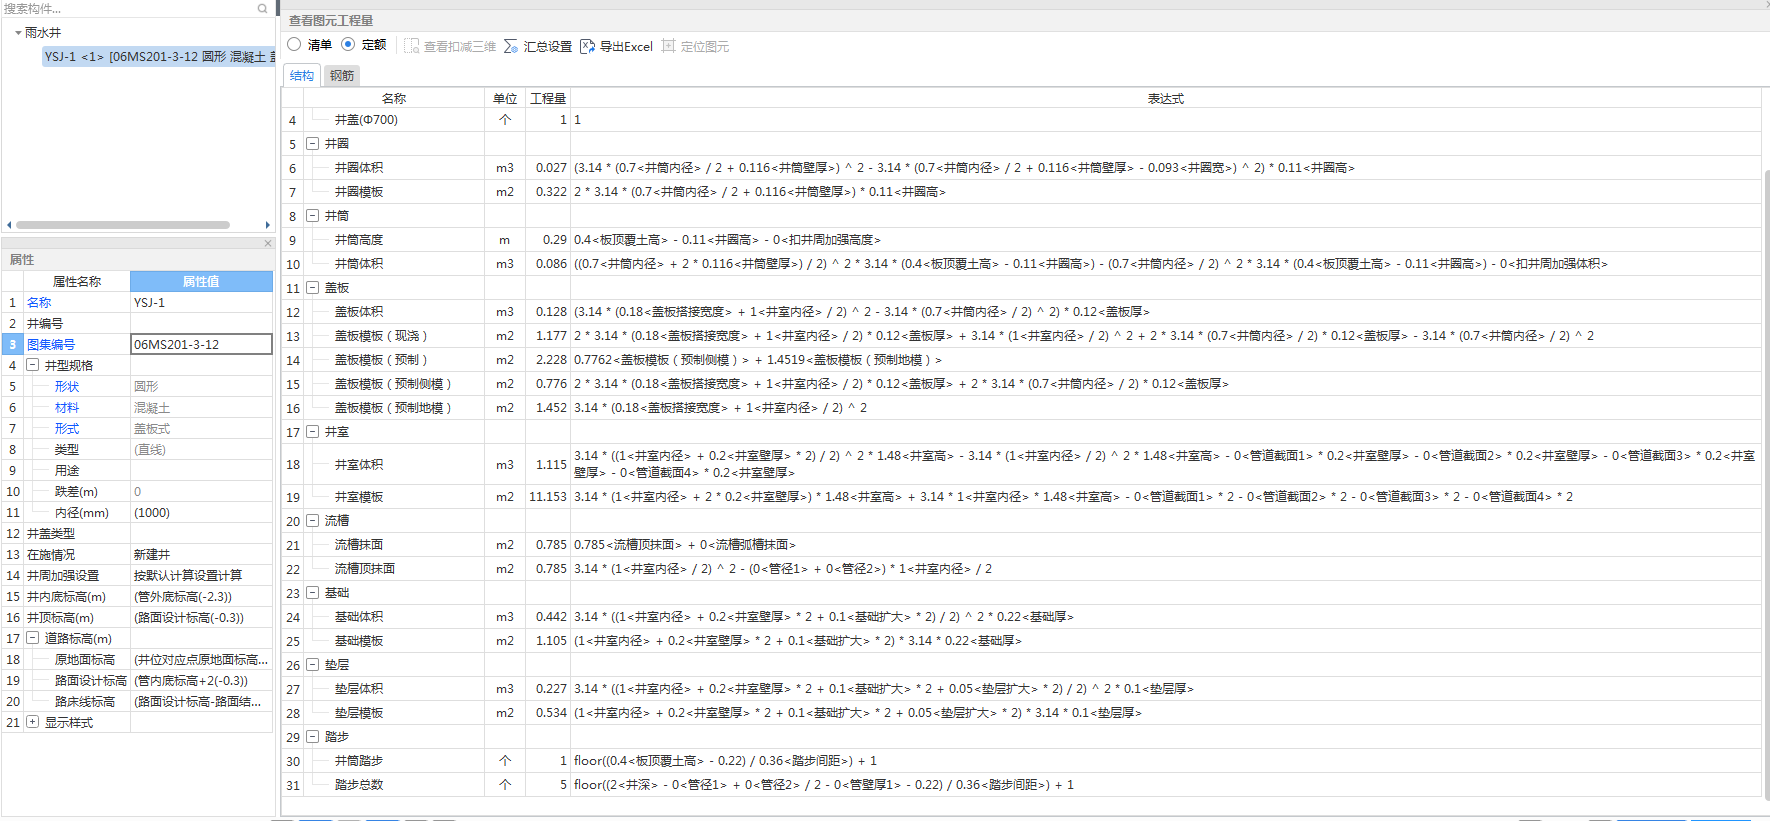This screenshot has width=1770, height=821.
Task: Select the 踏步总数 row
Action: pos(1021,785)
